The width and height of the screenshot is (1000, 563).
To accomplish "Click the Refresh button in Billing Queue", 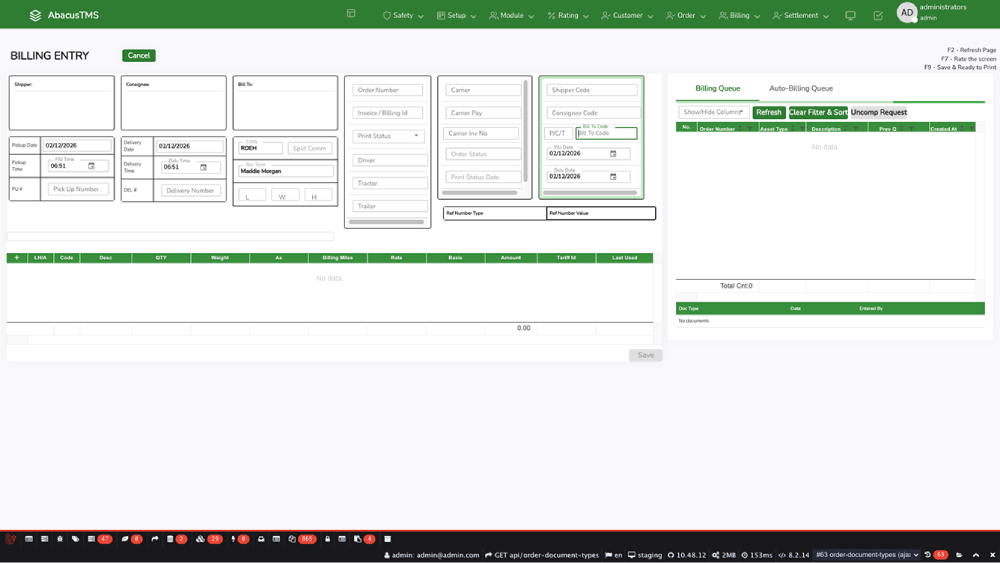I will [x=768, y=112].
